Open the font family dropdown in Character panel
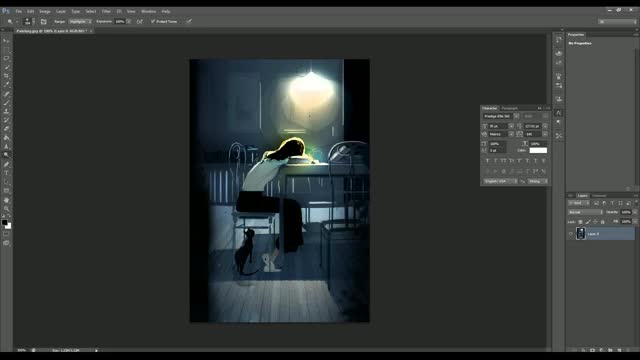 coord(501,116)
